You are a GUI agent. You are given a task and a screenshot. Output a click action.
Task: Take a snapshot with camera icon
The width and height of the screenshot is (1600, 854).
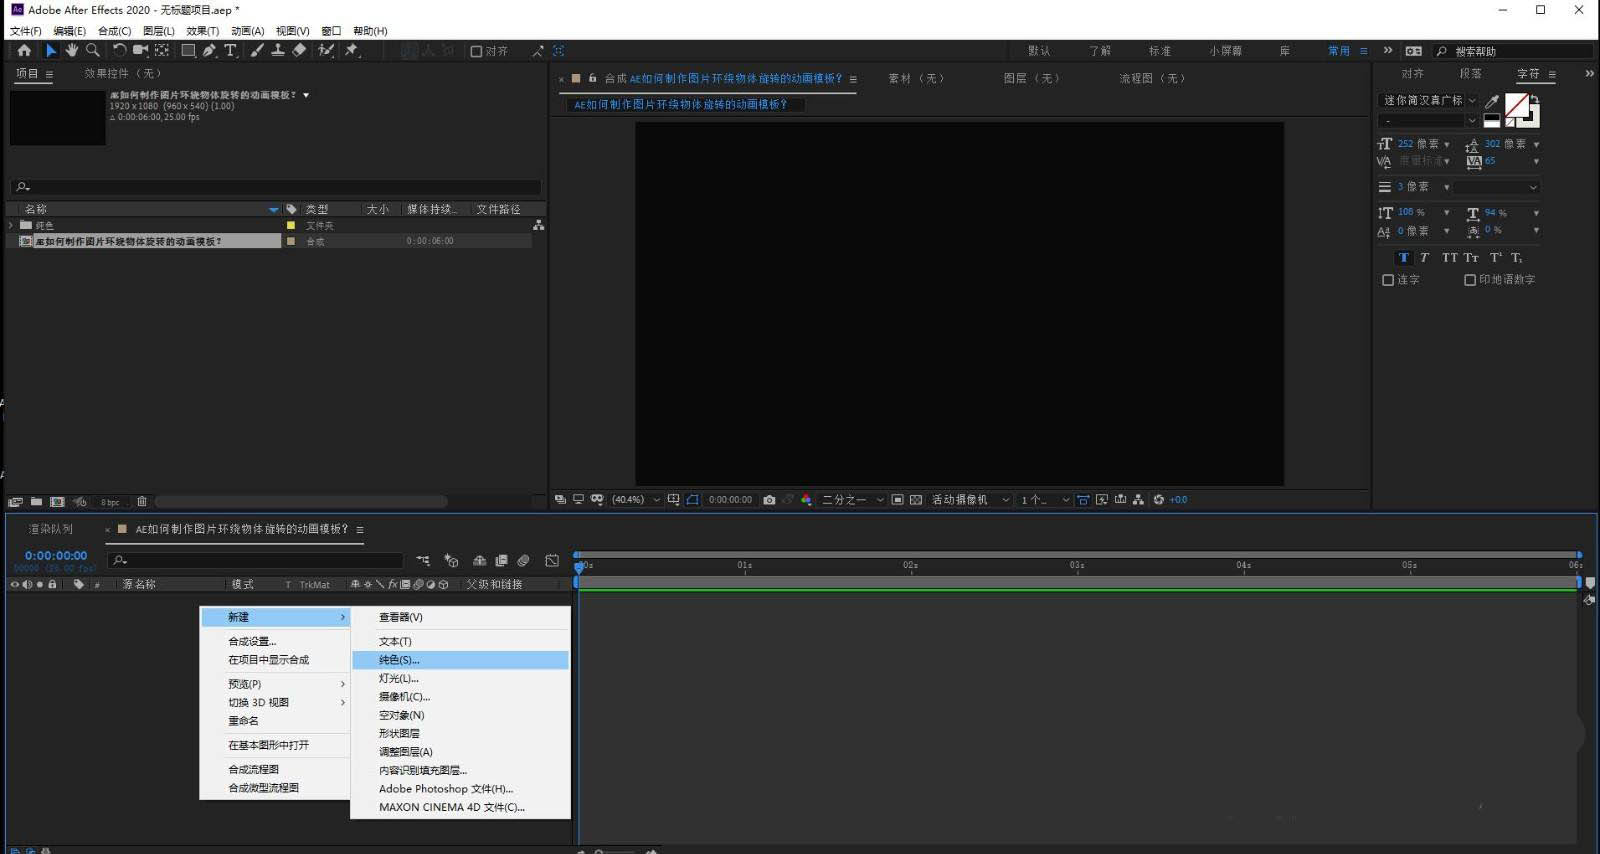769,500
